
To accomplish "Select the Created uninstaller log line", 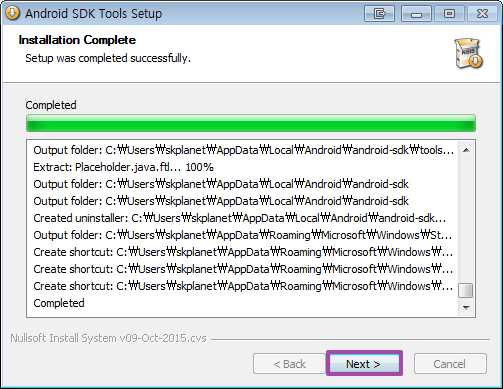I will [240, 218].
